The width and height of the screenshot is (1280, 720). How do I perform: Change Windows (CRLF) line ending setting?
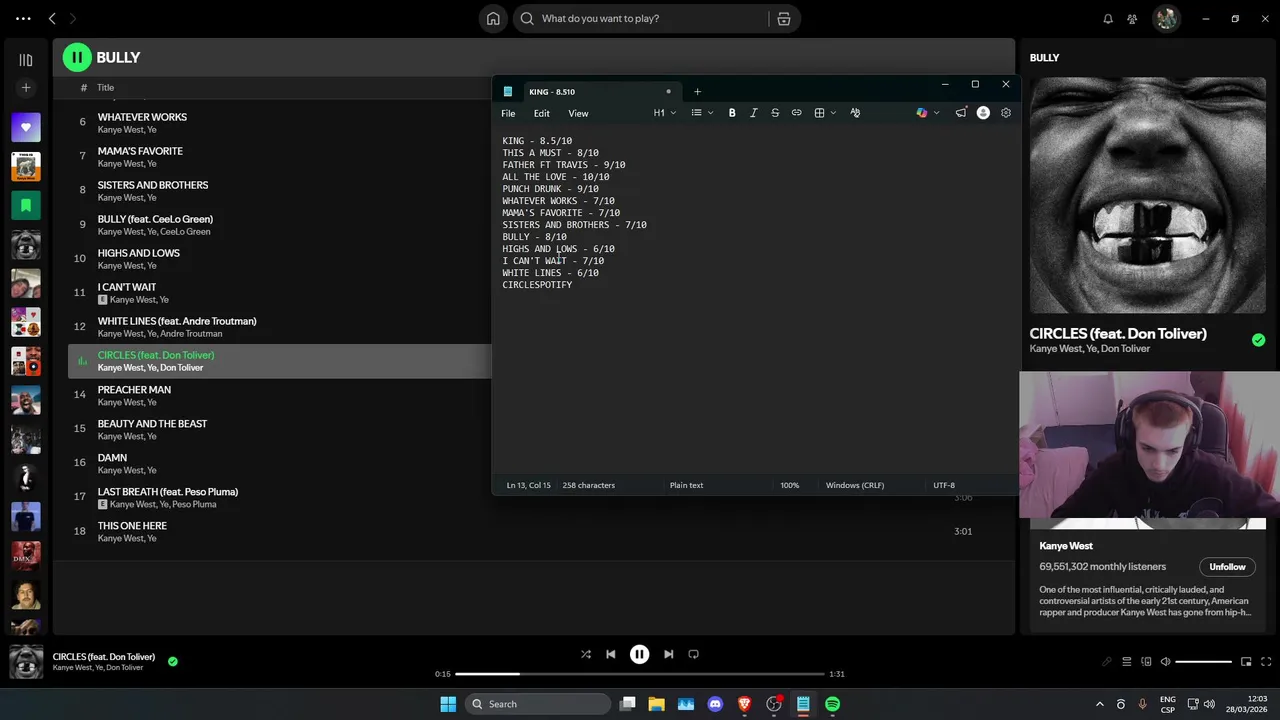pos(855,485)
